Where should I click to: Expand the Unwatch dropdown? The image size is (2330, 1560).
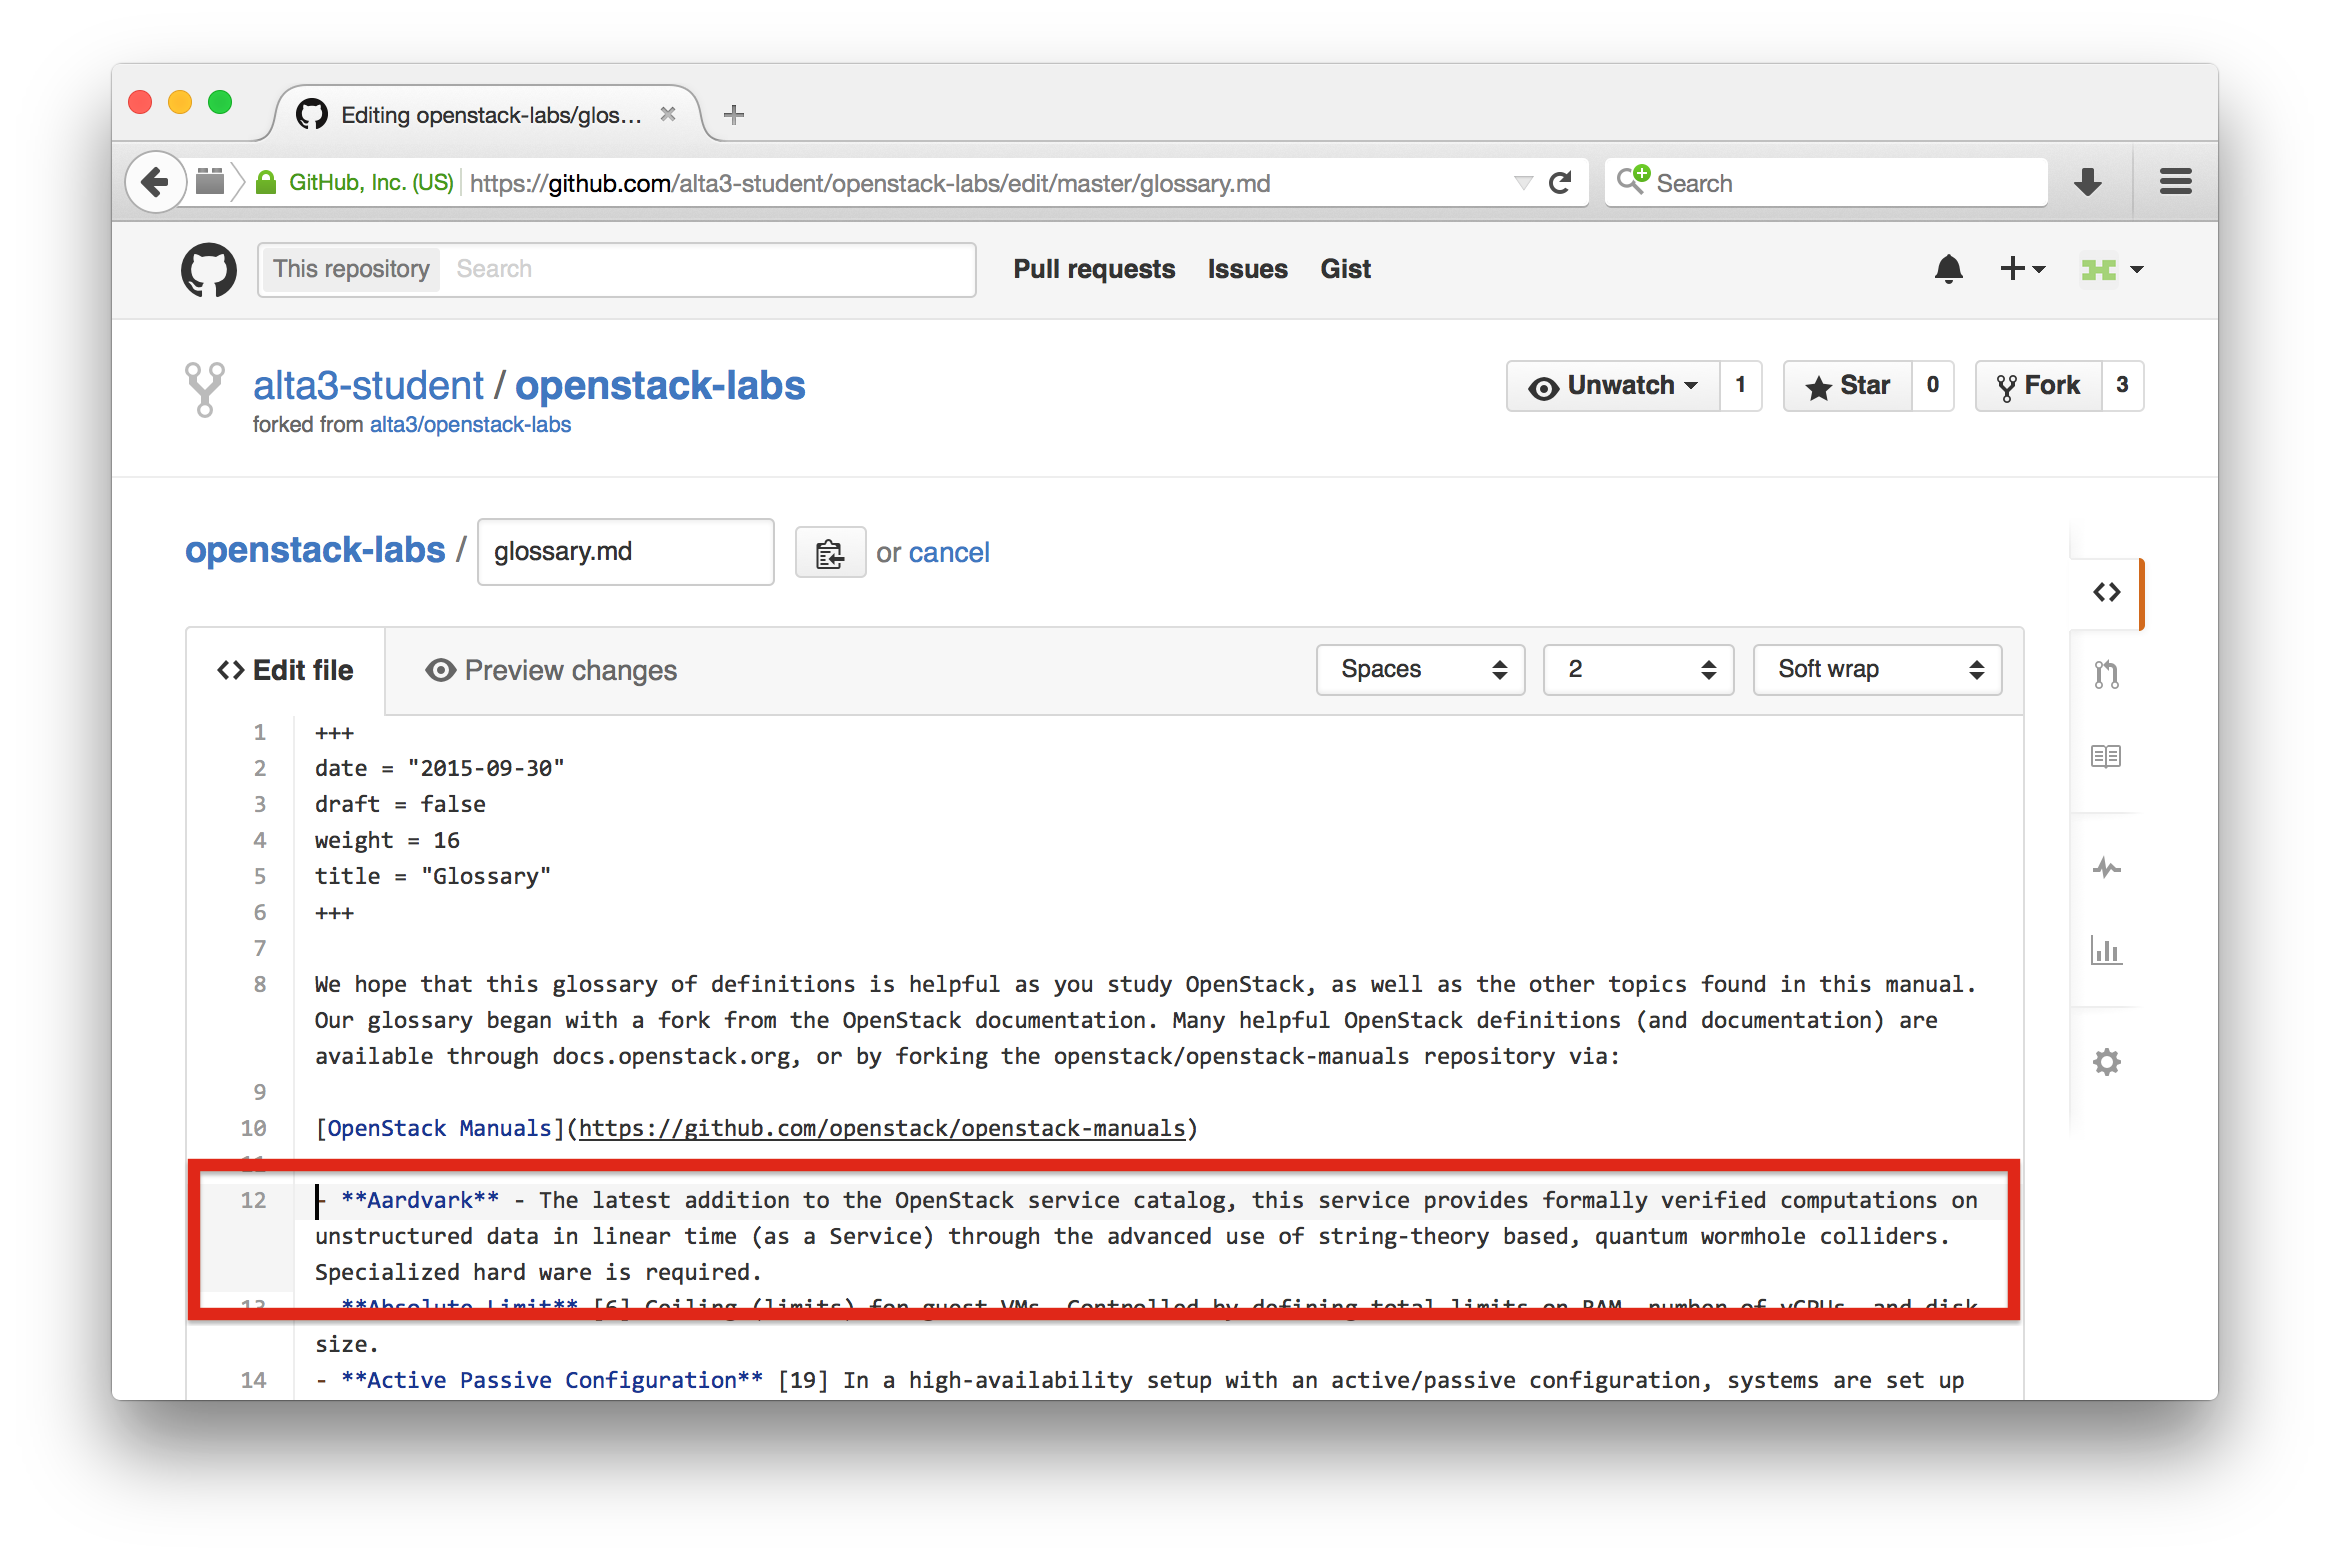(x=1614, y=386)
